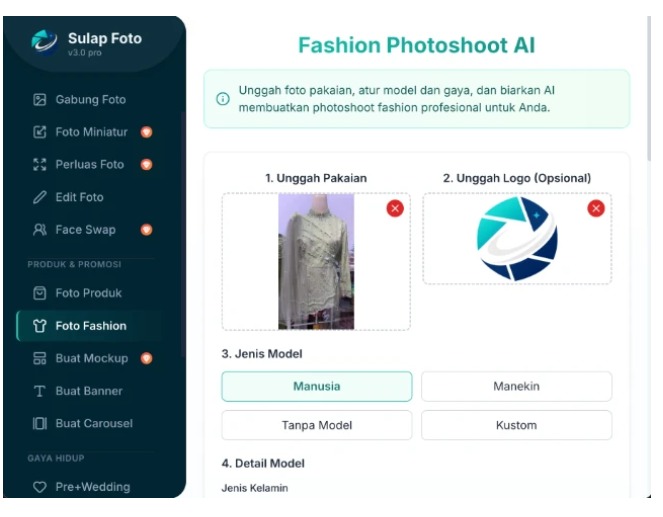
Task: Click the Edit Foto pencil icon
Action: click(40, 197)
